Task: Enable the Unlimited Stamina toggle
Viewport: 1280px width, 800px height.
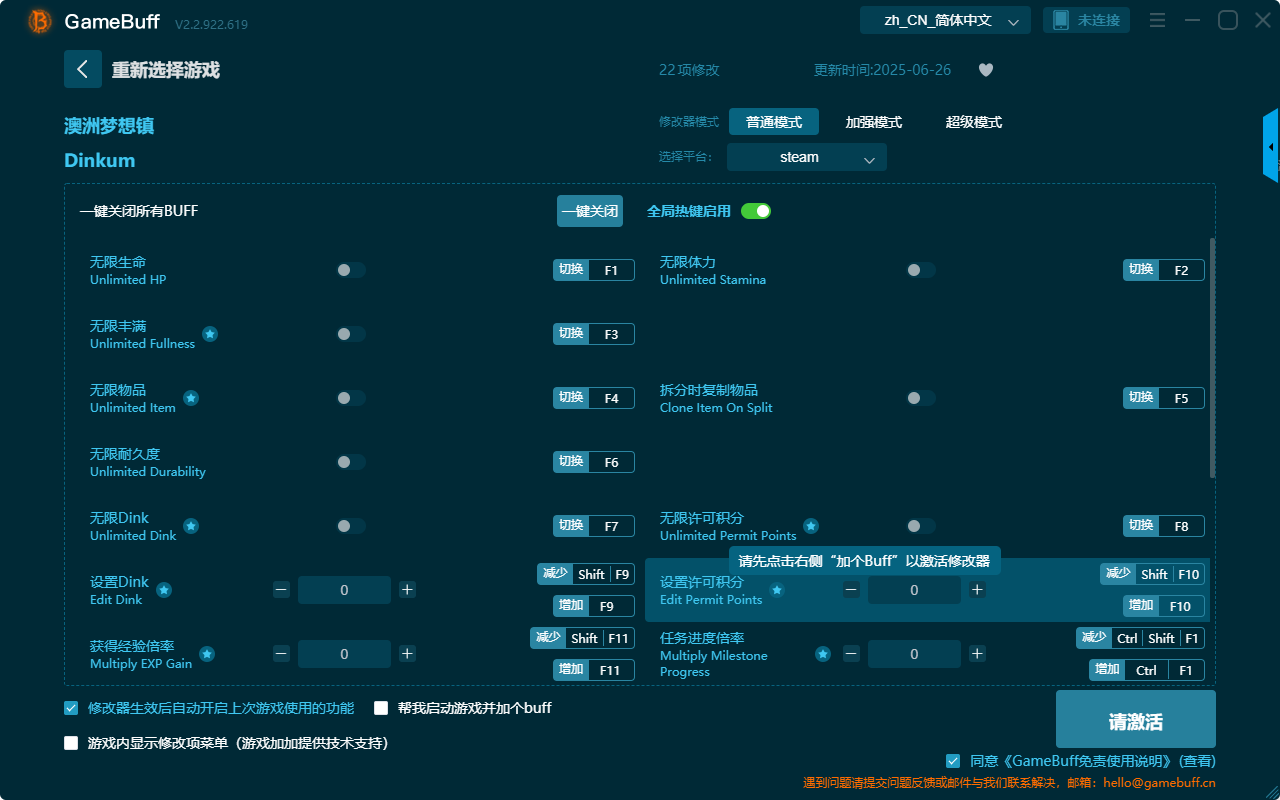Action: pyautogui.click(x=921, y=270)
